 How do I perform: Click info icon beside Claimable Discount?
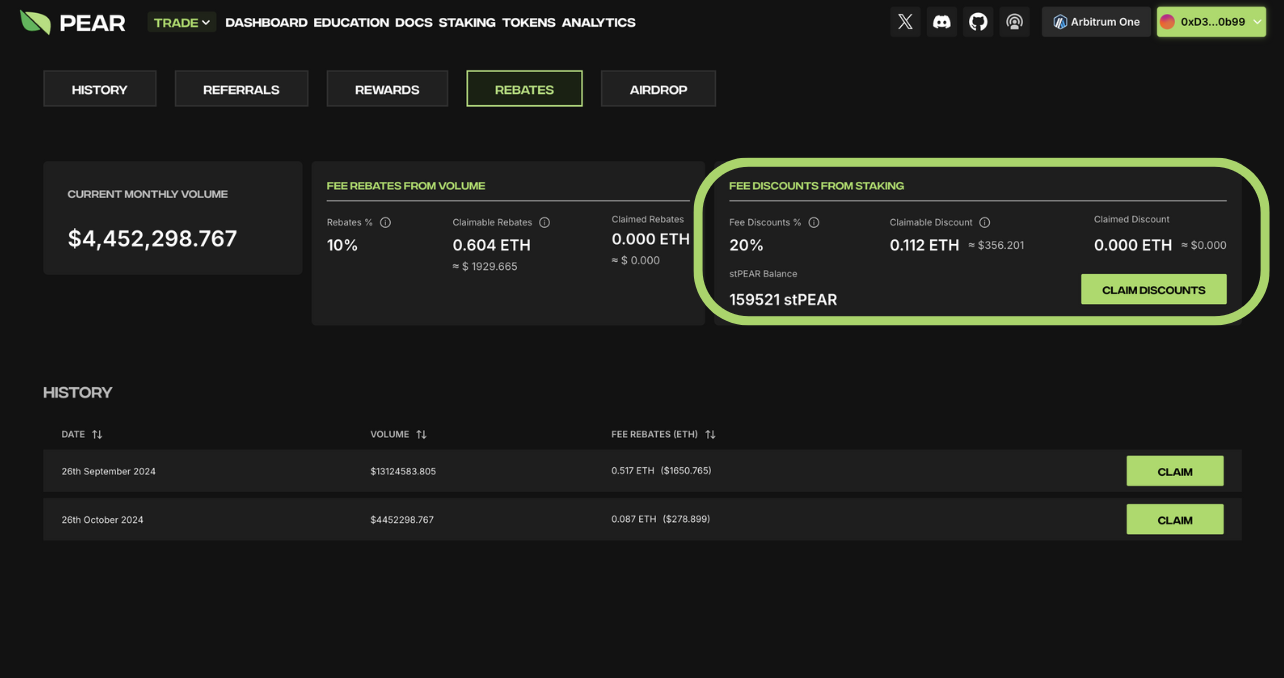coord(985,222)
